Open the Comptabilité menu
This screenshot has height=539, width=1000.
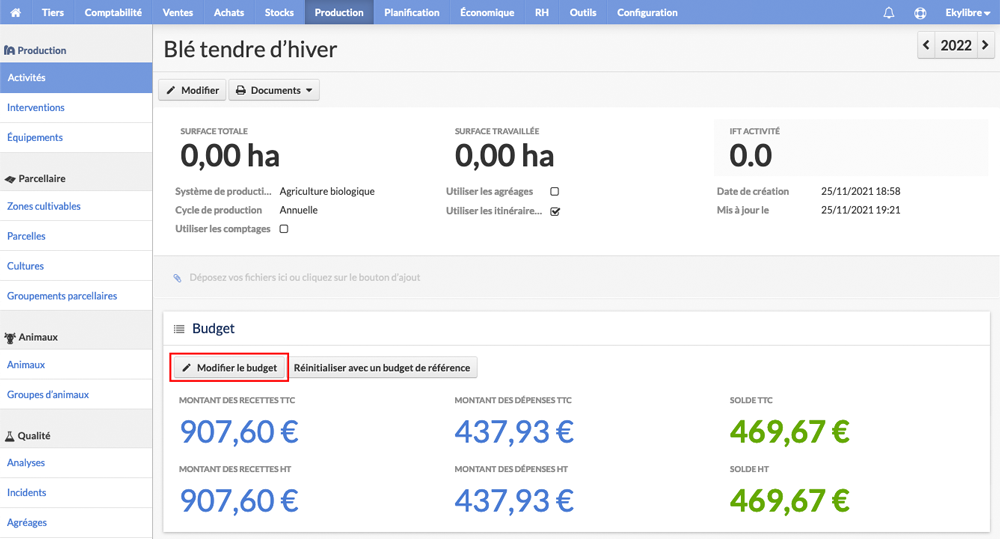point(113,12)
